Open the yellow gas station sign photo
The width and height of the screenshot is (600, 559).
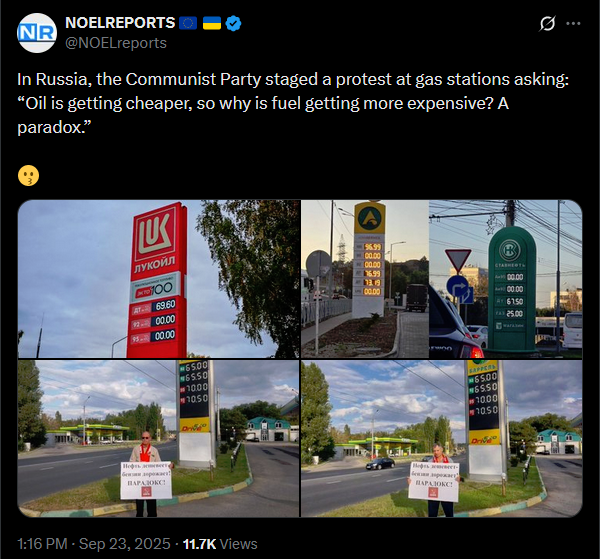click(365, 279)
